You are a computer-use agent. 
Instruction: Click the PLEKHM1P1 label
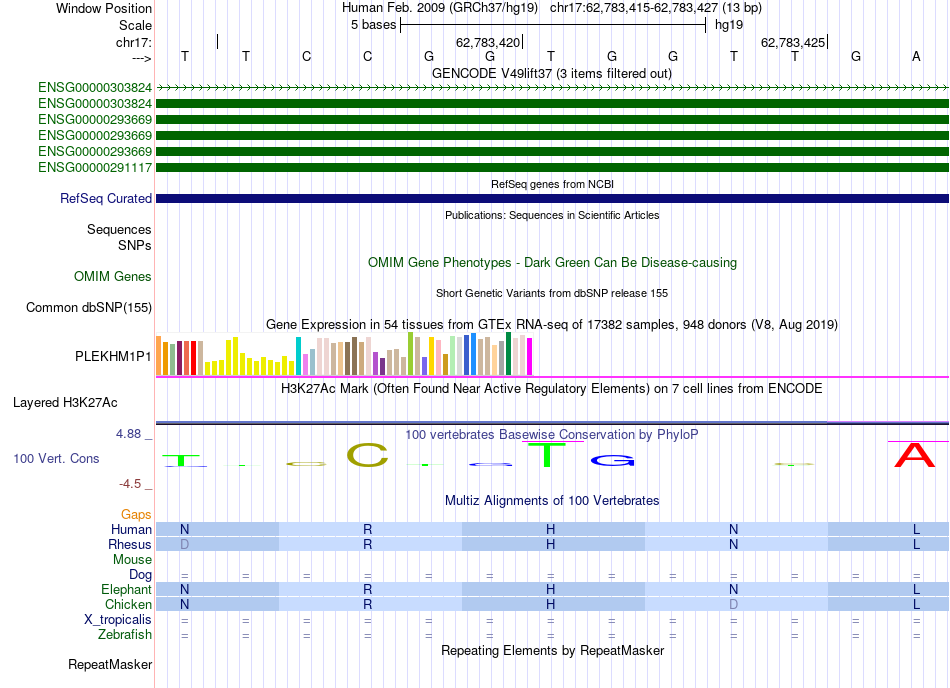tap(113, 356)
